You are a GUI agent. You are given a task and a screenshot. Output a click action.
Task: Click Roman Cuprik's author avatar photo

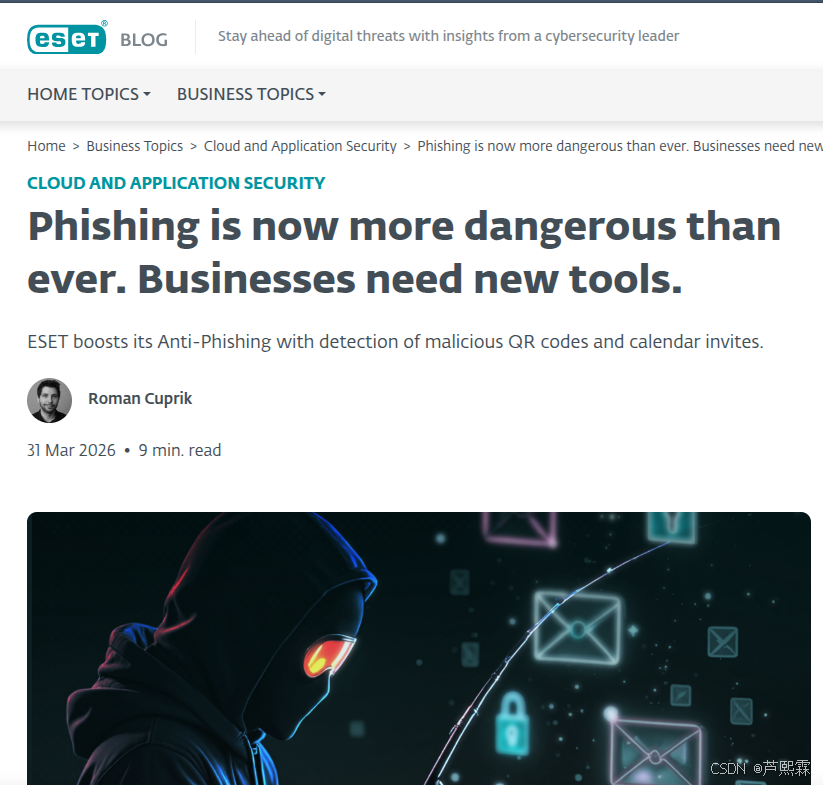coord(49,400)
